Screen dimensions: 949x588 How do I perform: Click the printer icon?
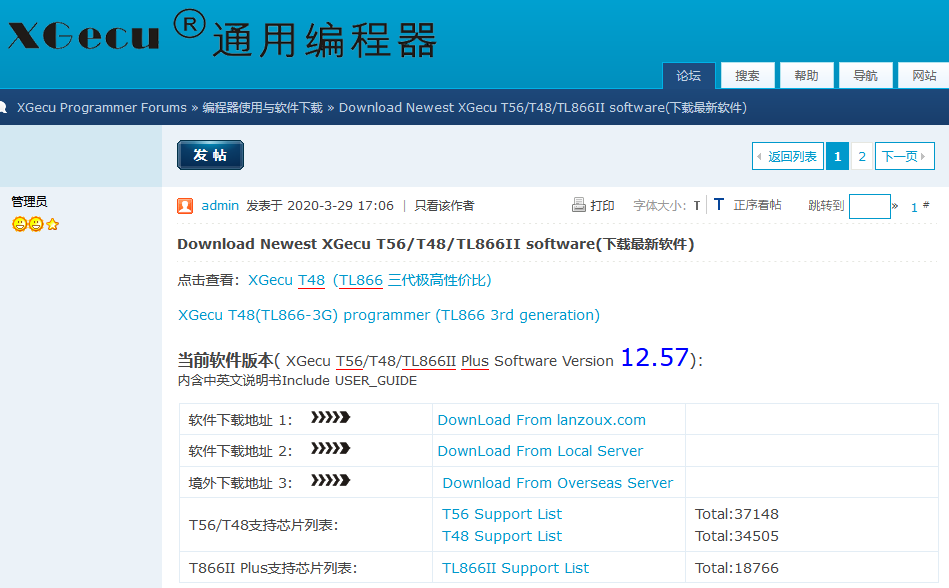point(579,205)
